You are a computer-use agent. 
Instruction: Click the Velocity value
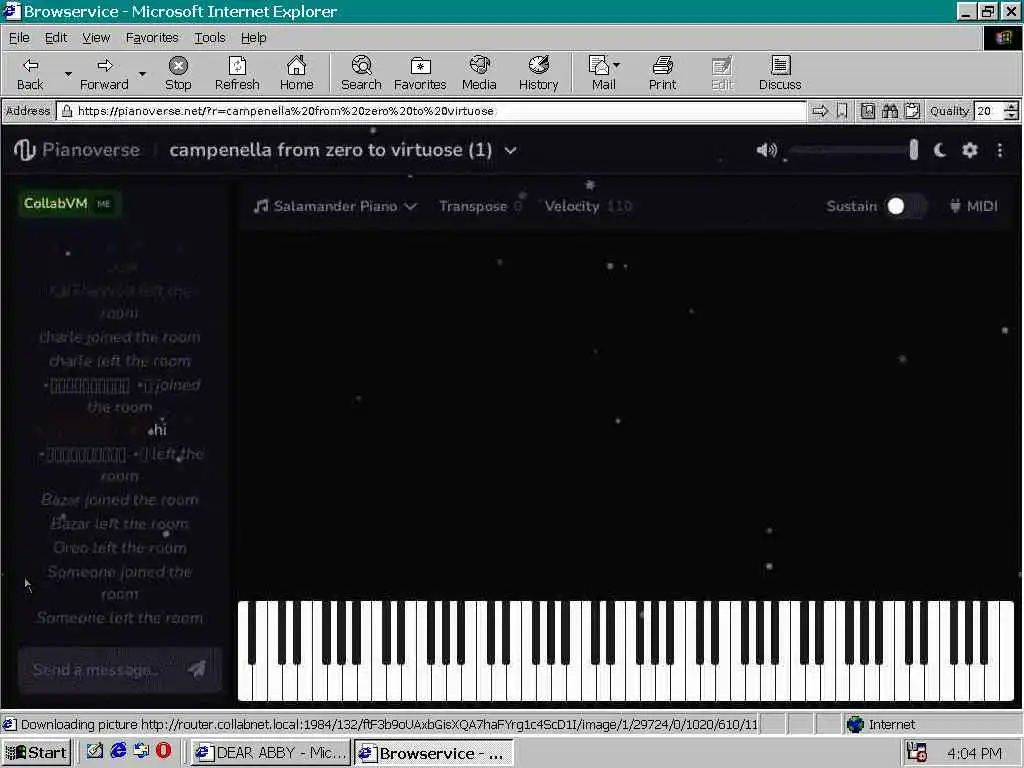[x=619, y=206]
